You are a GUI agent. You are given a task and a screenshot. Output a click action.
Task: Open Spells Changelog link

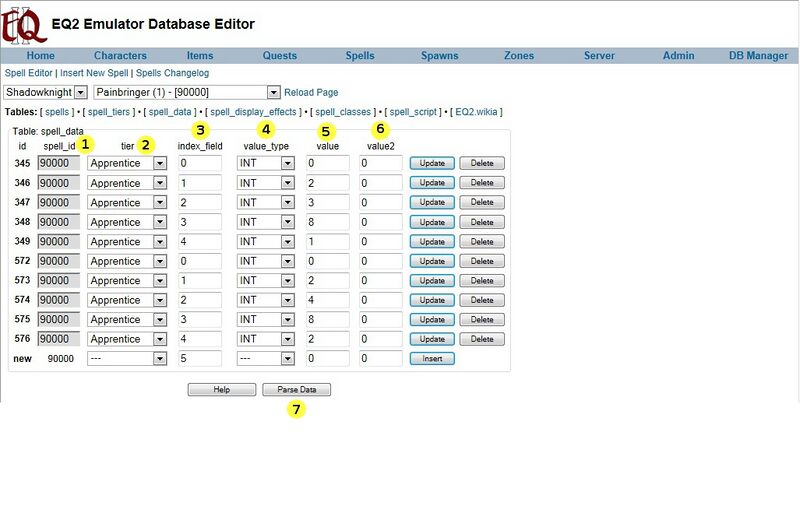click(x=172, y=73)
